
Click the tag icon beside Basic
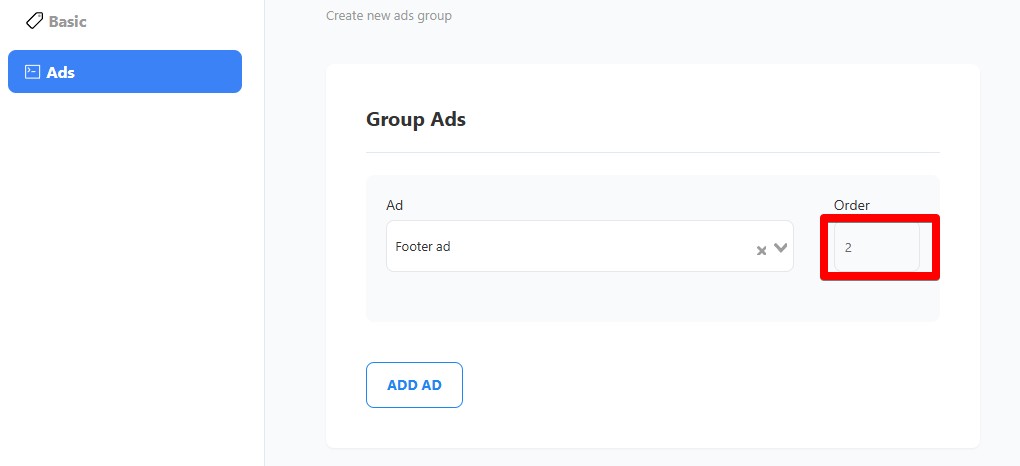point(34,21)
